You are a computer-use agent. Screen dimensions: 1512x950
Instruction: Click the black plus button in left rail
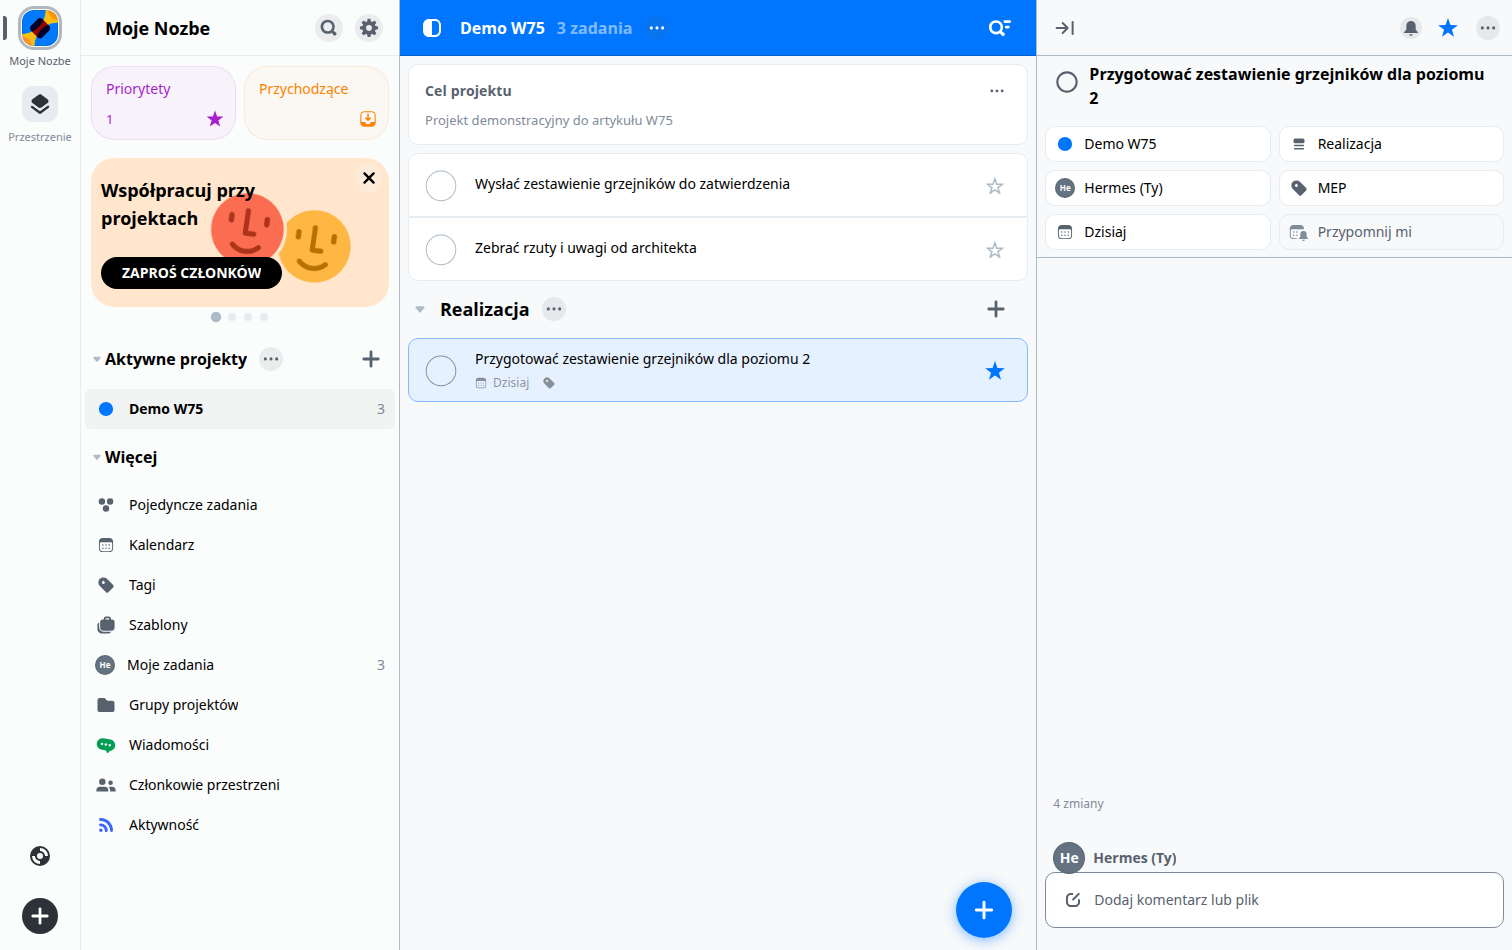(40, 916)
